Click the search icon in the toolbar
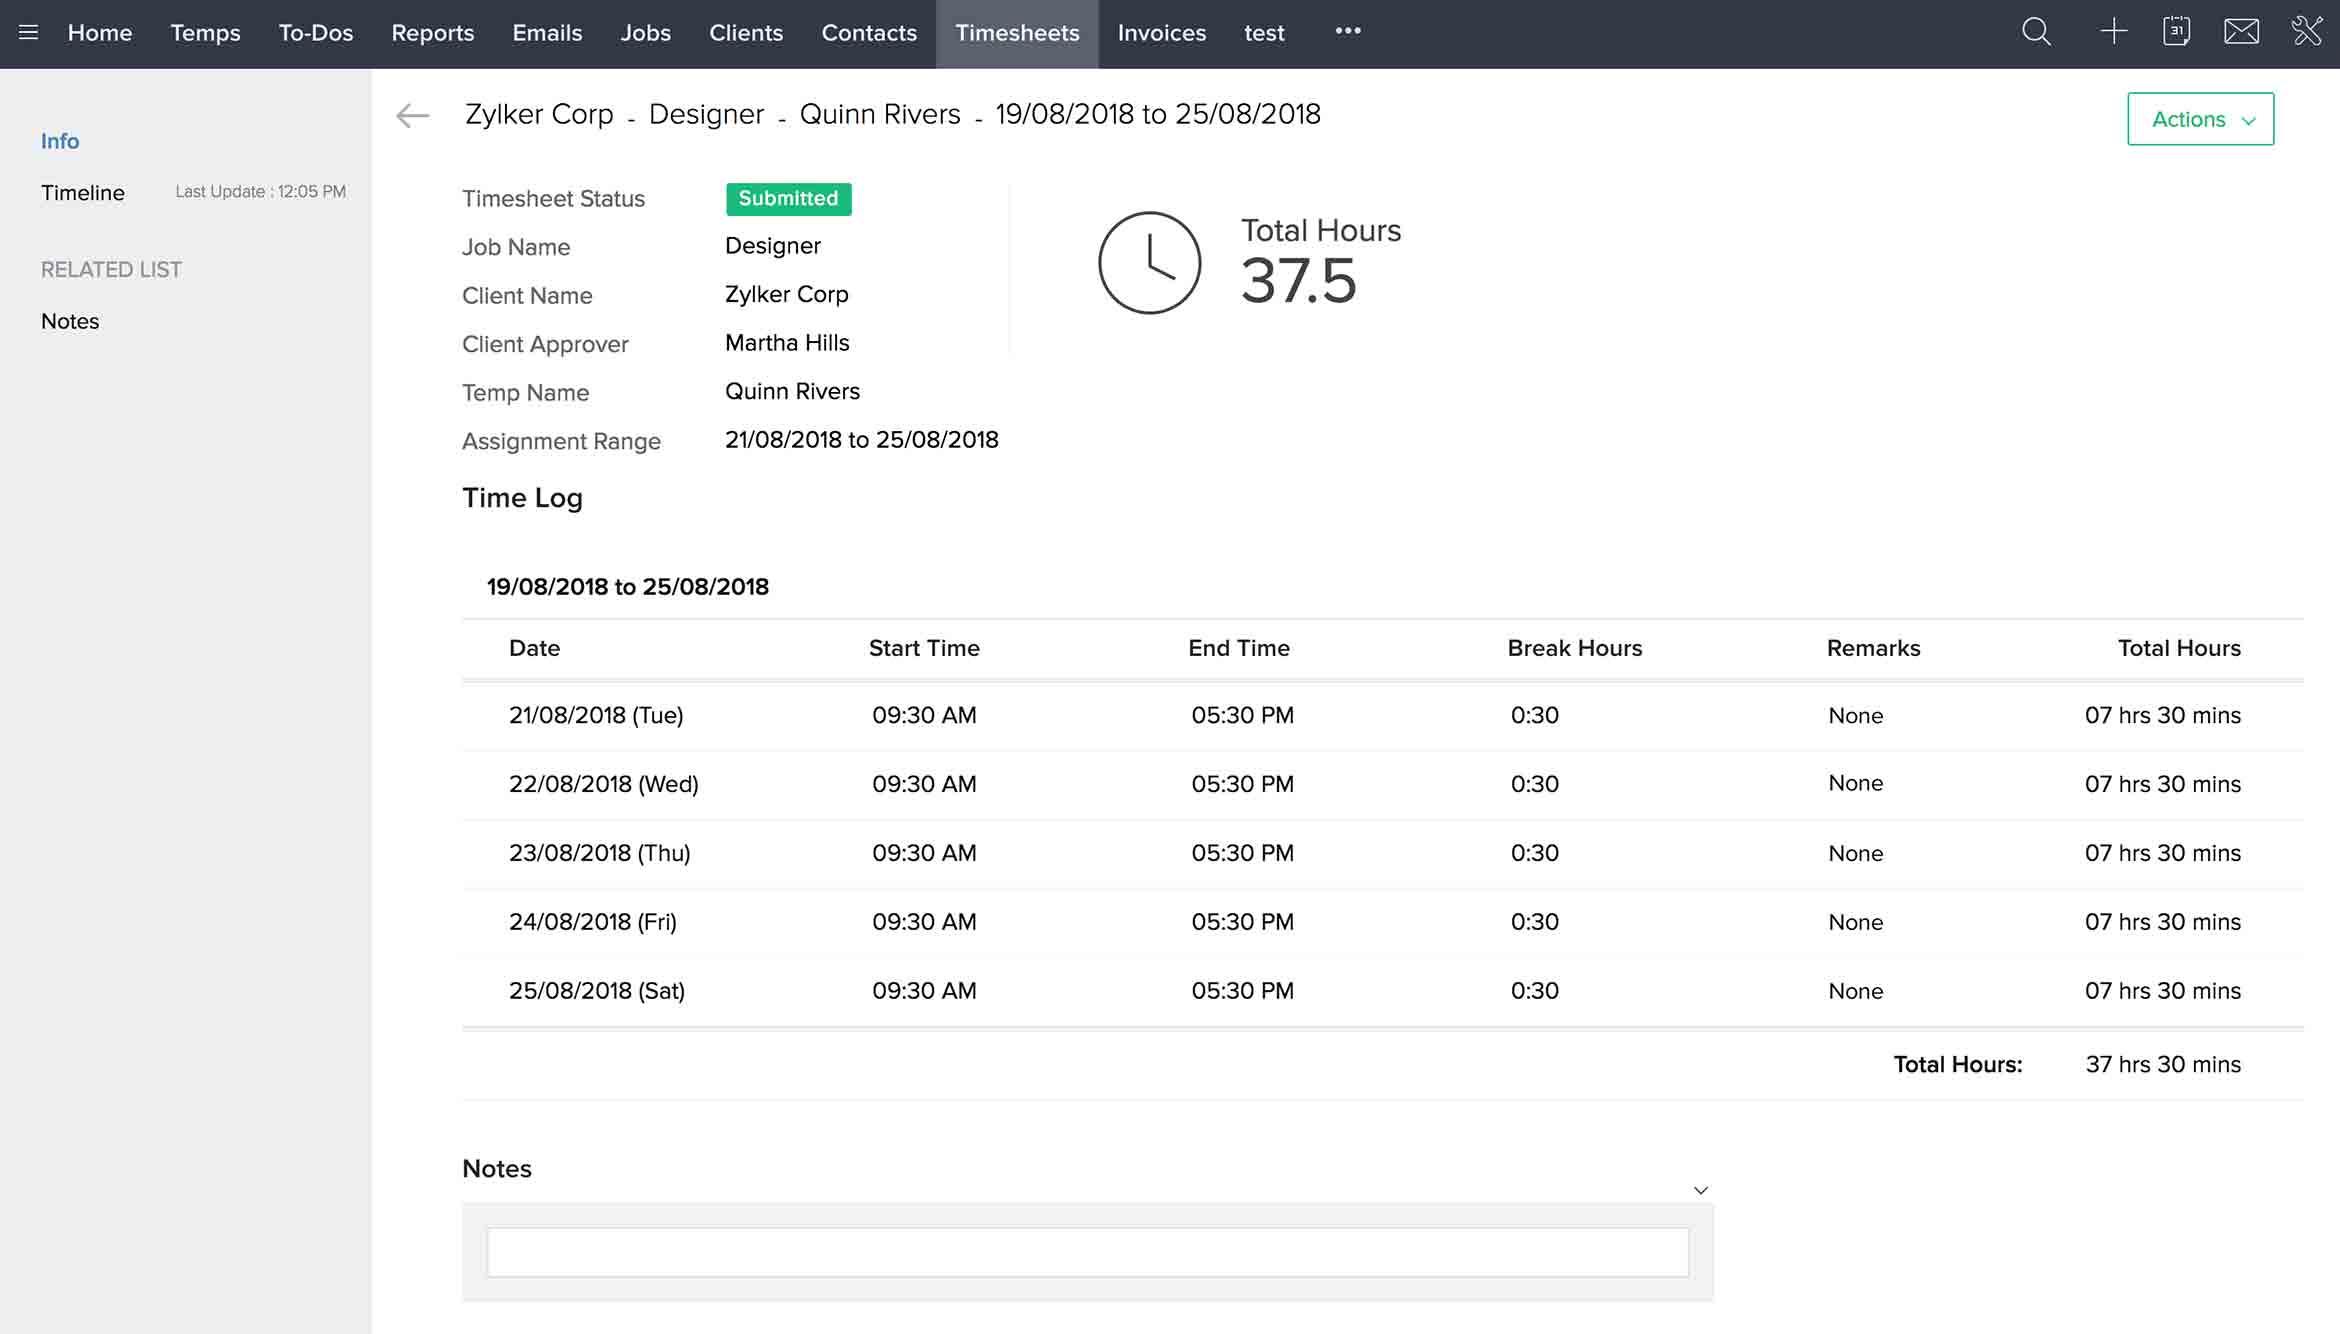Screen dimensions: 2340x1334 pos(2036,31)
